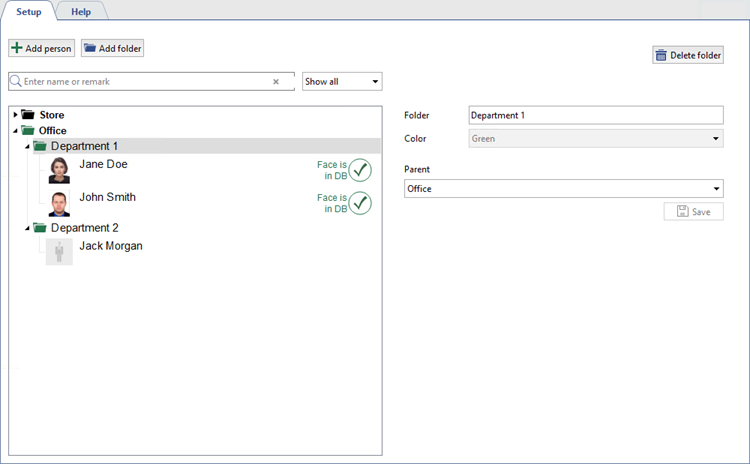The width and height of the screenshot is (750, 464).
Task: Click the green Office folder icon
Action: pyautogui.click(x=28, y=130)
